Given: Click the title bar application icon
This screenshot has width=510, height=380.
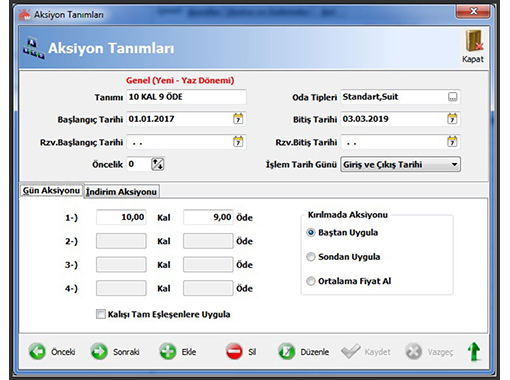Looking at the screenshot, I should pyautogui.click(x=24, y=15).
